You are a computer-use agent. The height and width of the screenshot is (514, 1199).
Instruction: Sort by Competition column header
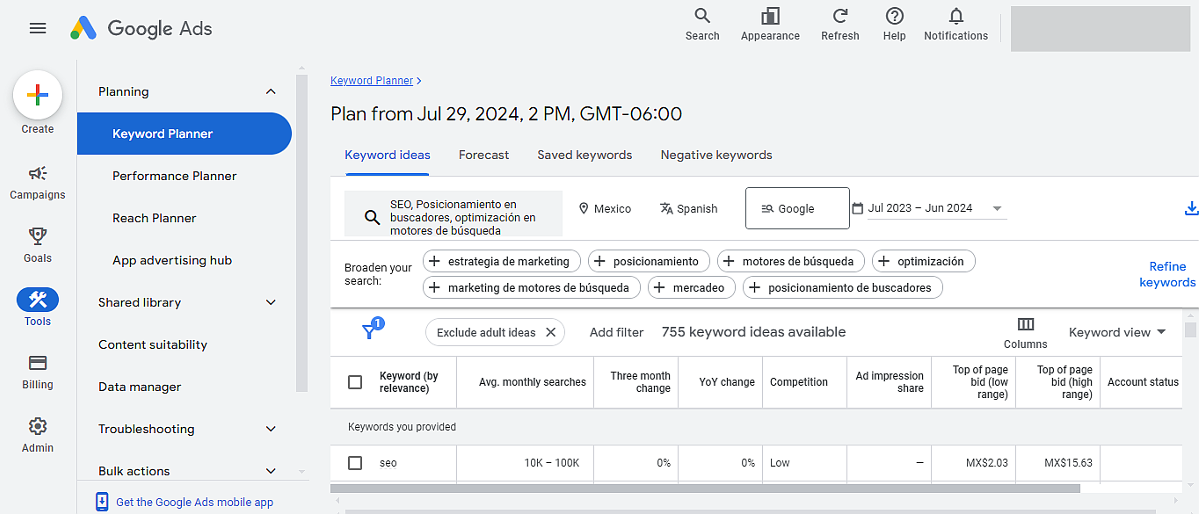(798, 382)
